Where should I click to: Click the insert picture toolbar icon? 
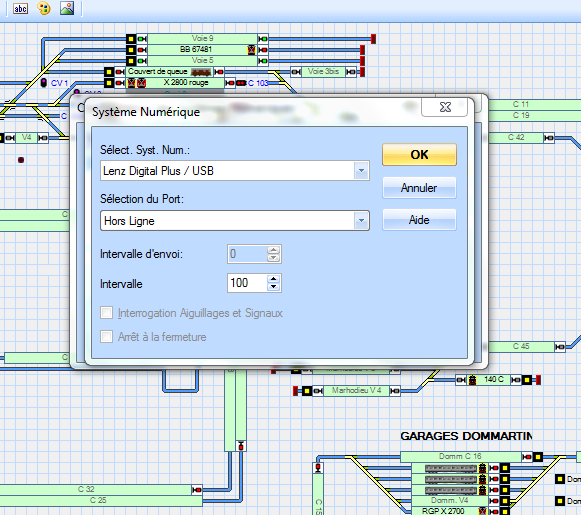click(67, 8)
